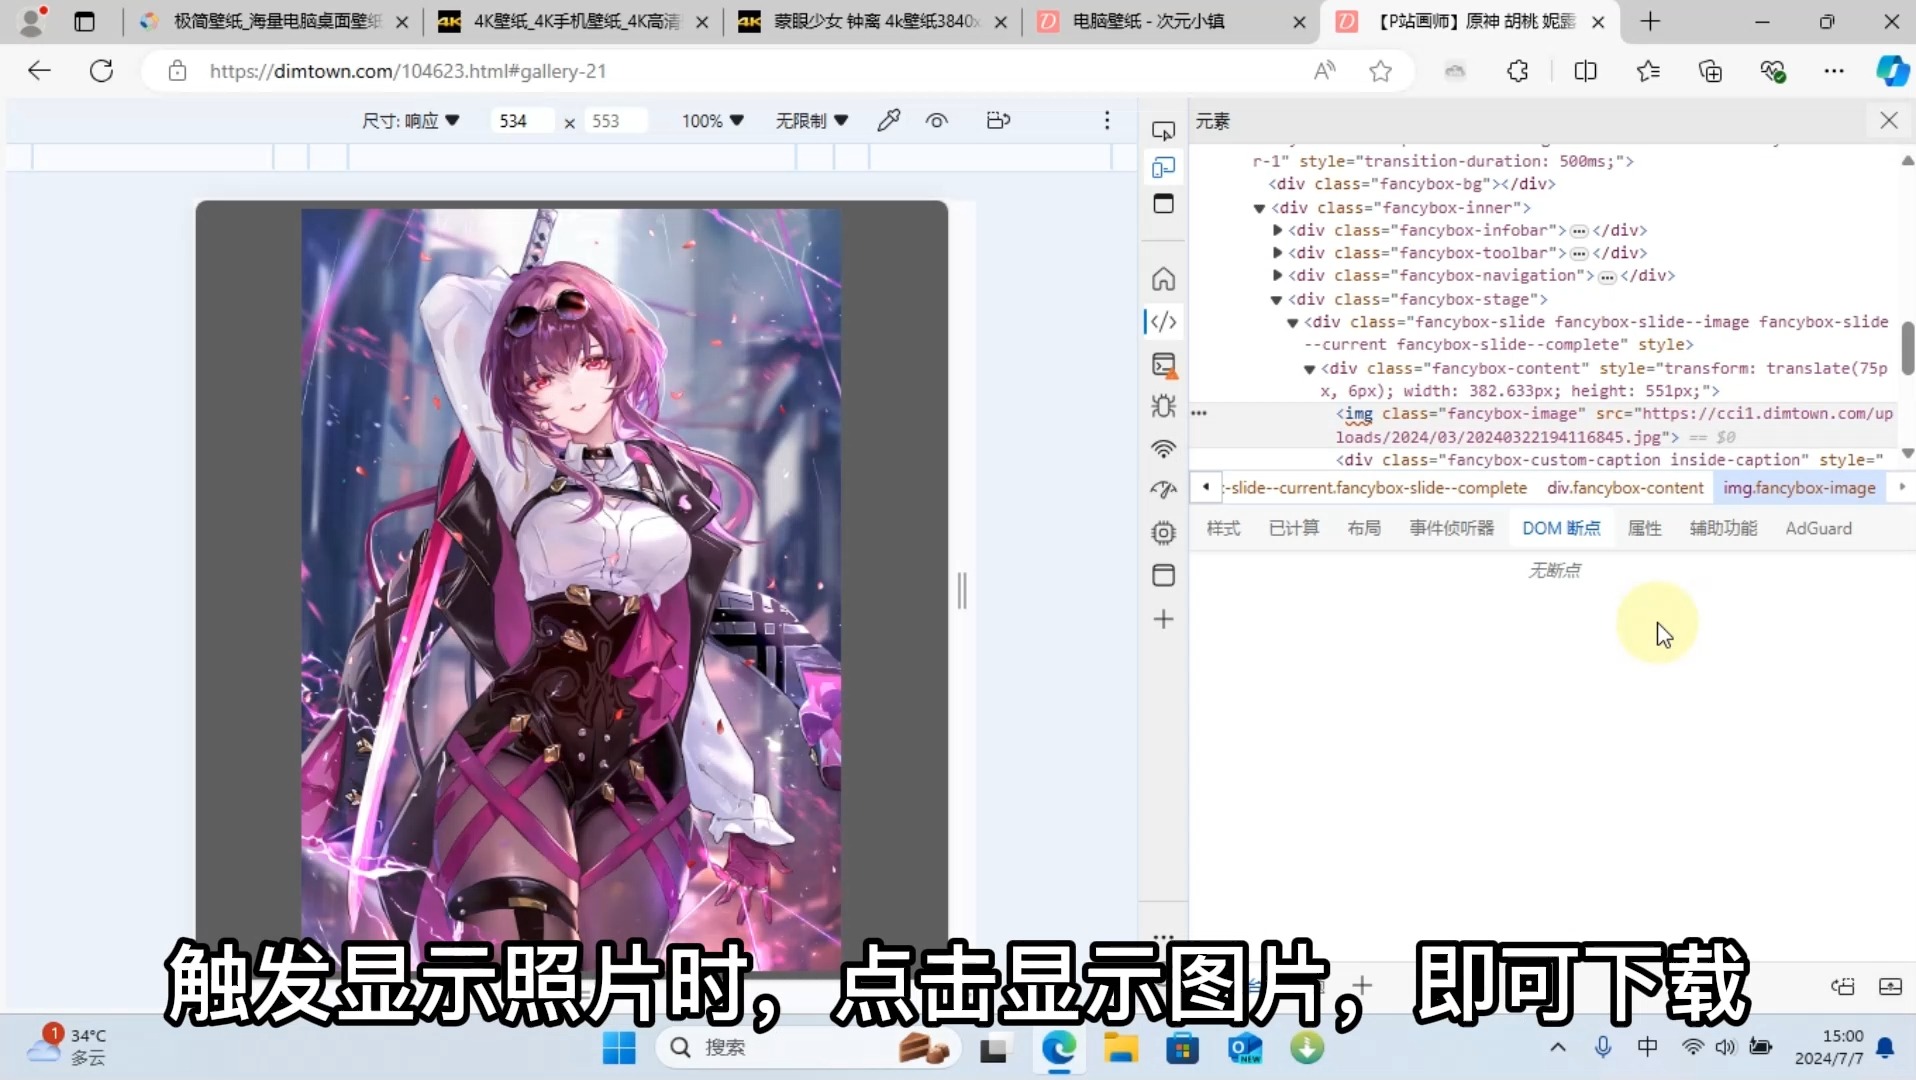Toggle split screen view icon
Screen dimensions: 1916x1080
(x=1585, y=71)
